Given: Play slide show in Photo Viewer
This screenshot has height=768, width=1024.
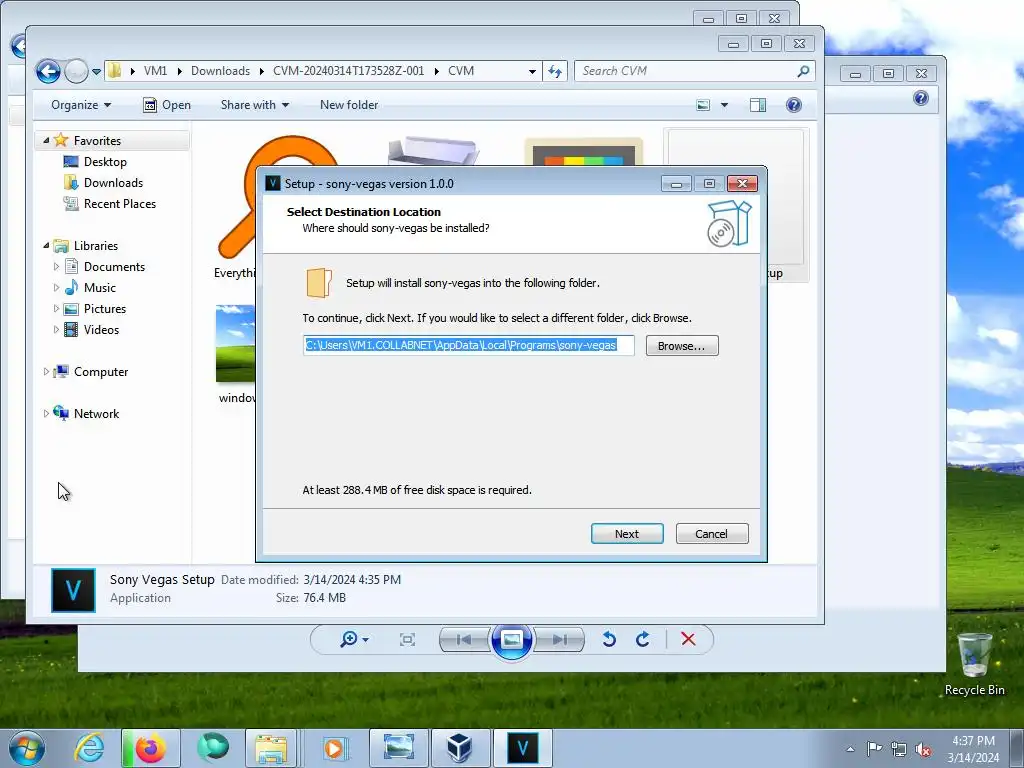Looking at the screenshot, I should tap(511, 639).
